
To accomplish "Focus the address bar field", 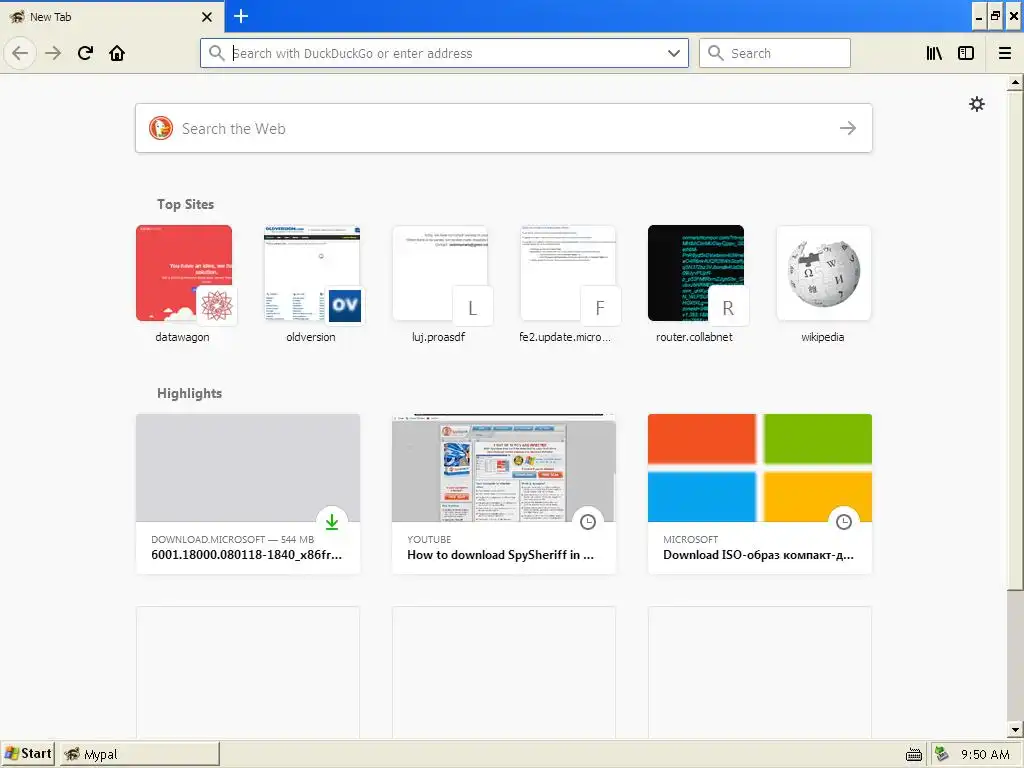I will coord(445,53).
